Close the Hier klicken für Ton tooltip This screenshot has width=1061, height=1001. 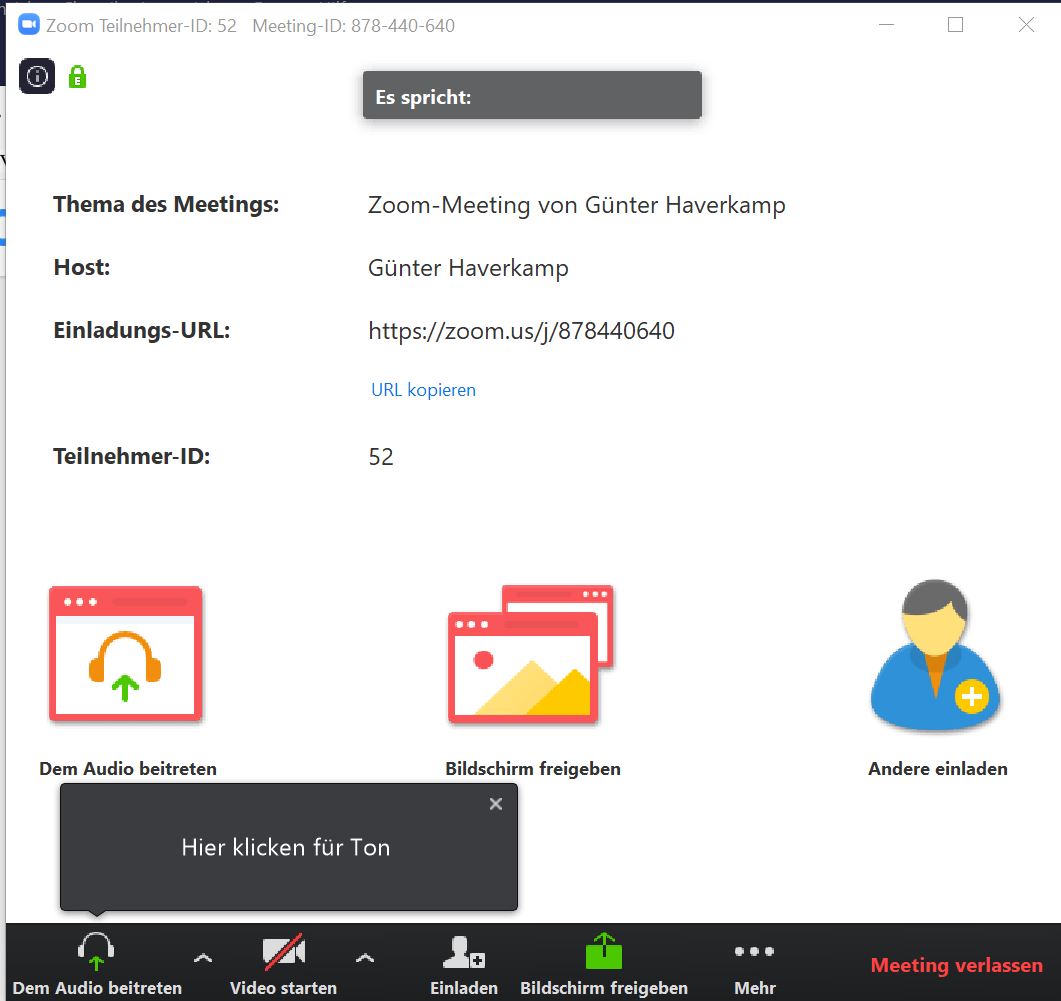(496, 803)
